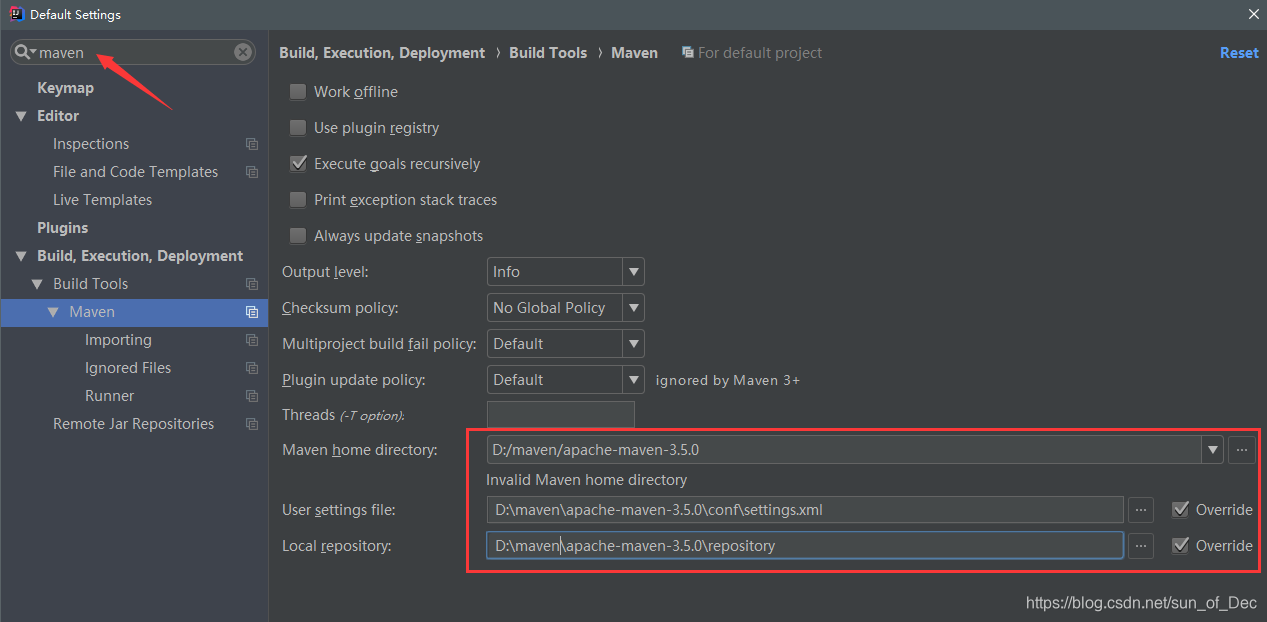
Task: Click the Reset link
Action: pos(1239,53)
